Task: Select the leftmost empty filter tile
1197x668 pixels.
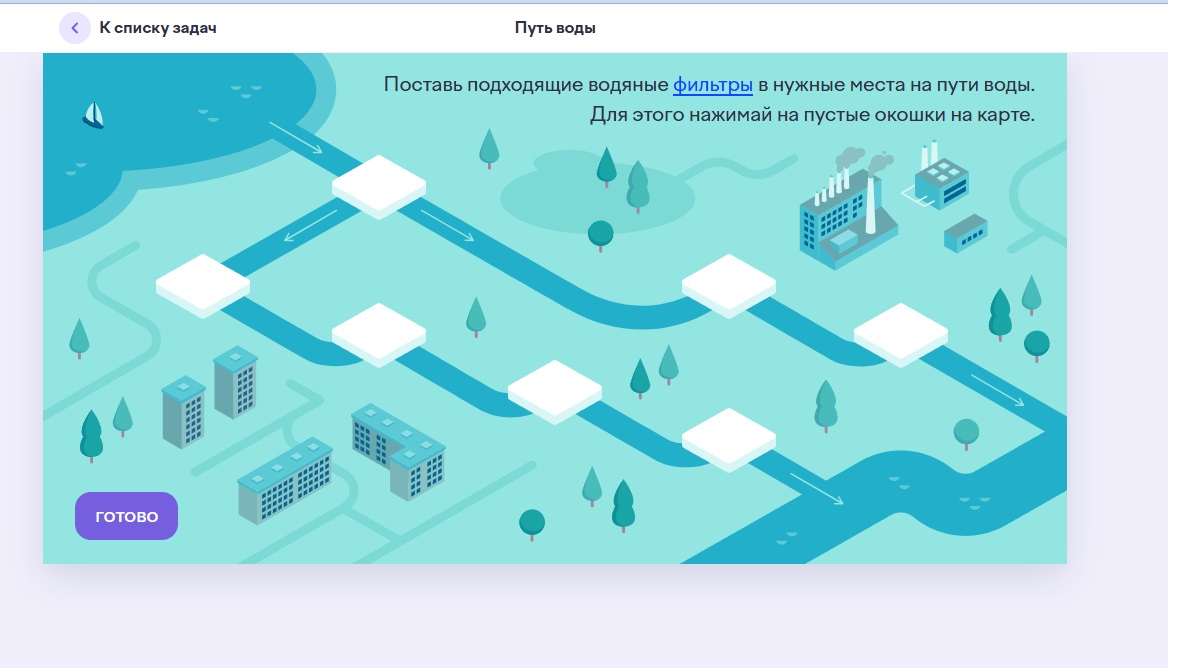Action: click(x=203, y=282)
